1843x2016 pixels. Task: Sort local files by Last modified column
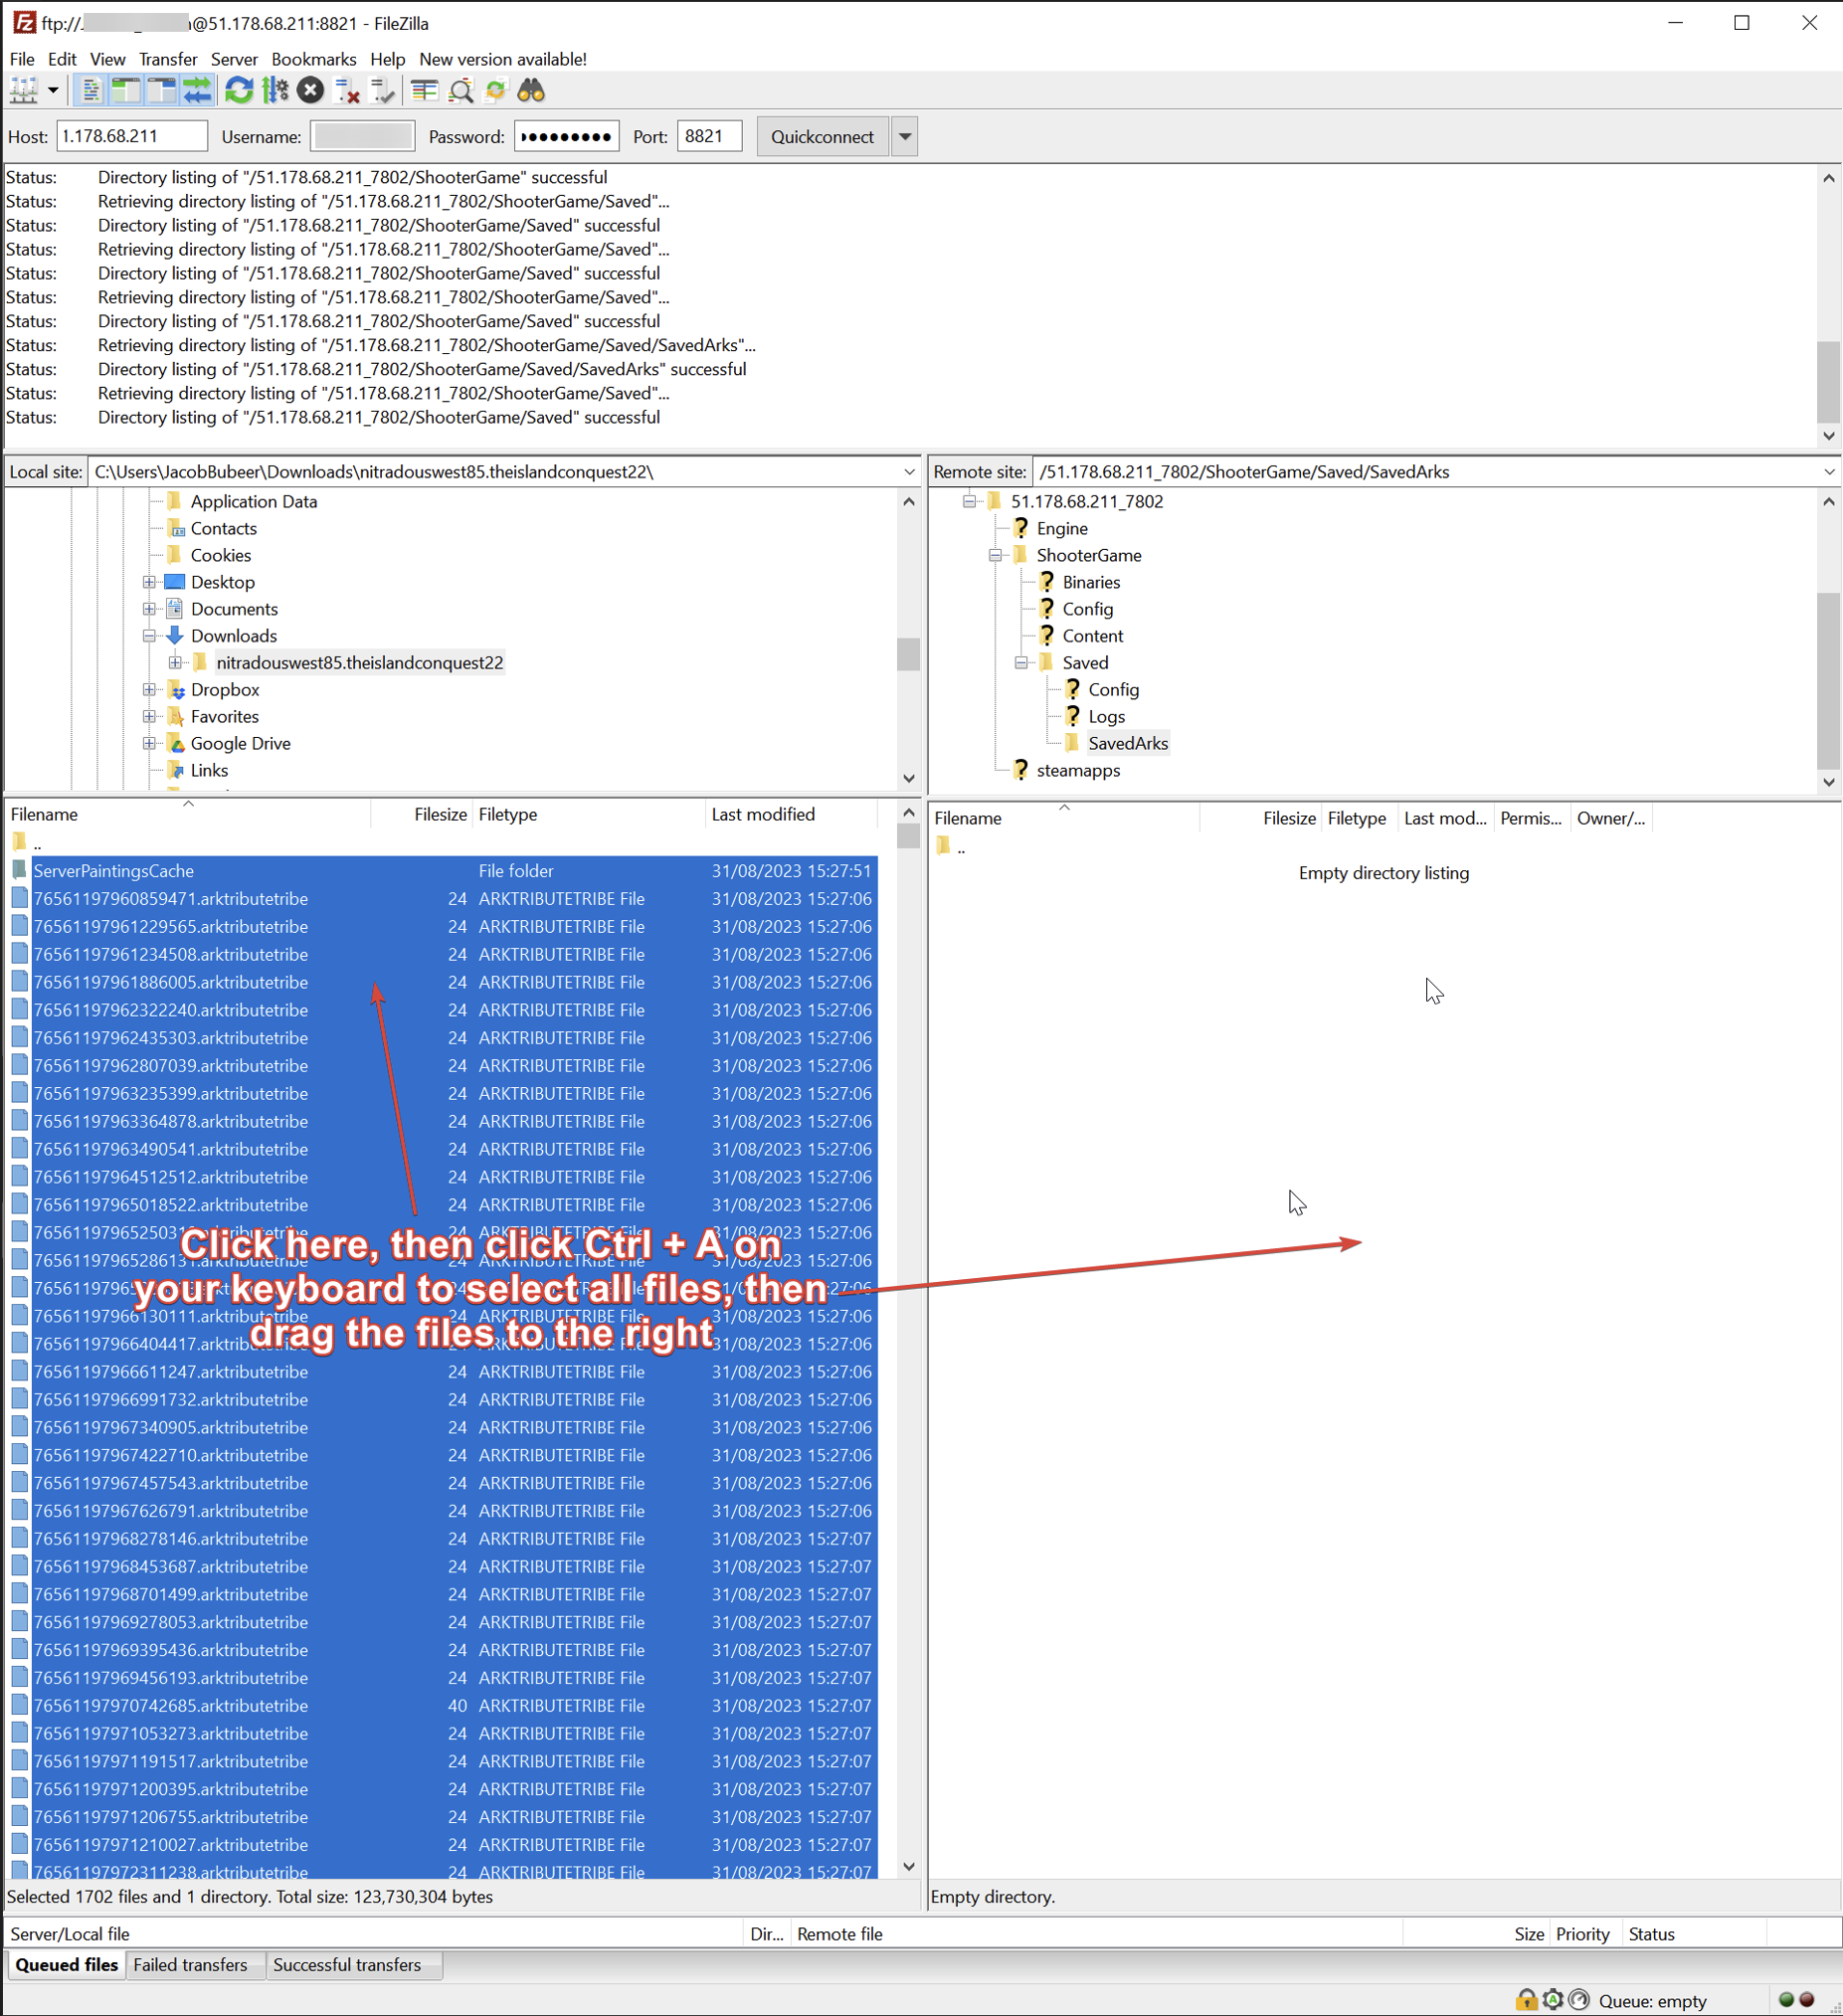(762, 815)
